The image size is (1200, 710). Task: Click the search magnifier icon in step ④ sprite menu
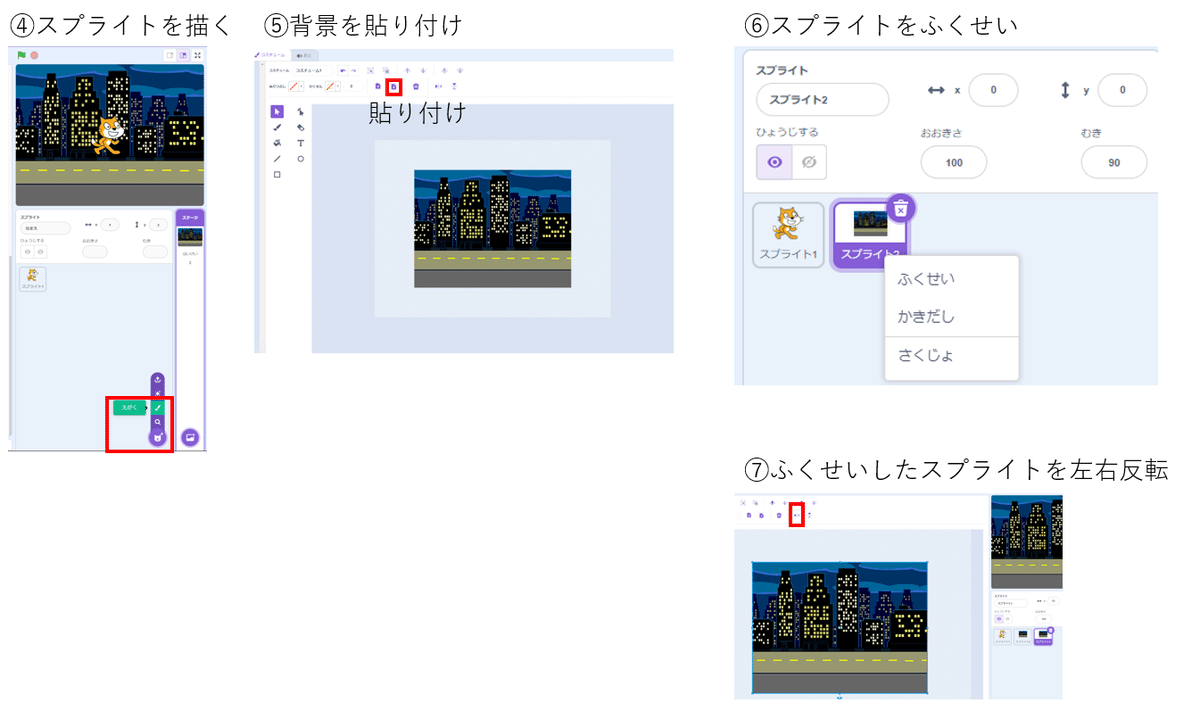pyautogui.click(x=158, y=422)
